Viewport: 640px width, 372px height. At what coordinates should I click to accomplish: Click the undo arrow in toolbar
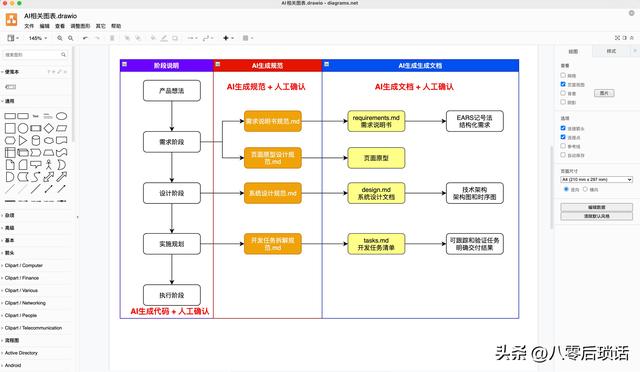coord(85,38)
